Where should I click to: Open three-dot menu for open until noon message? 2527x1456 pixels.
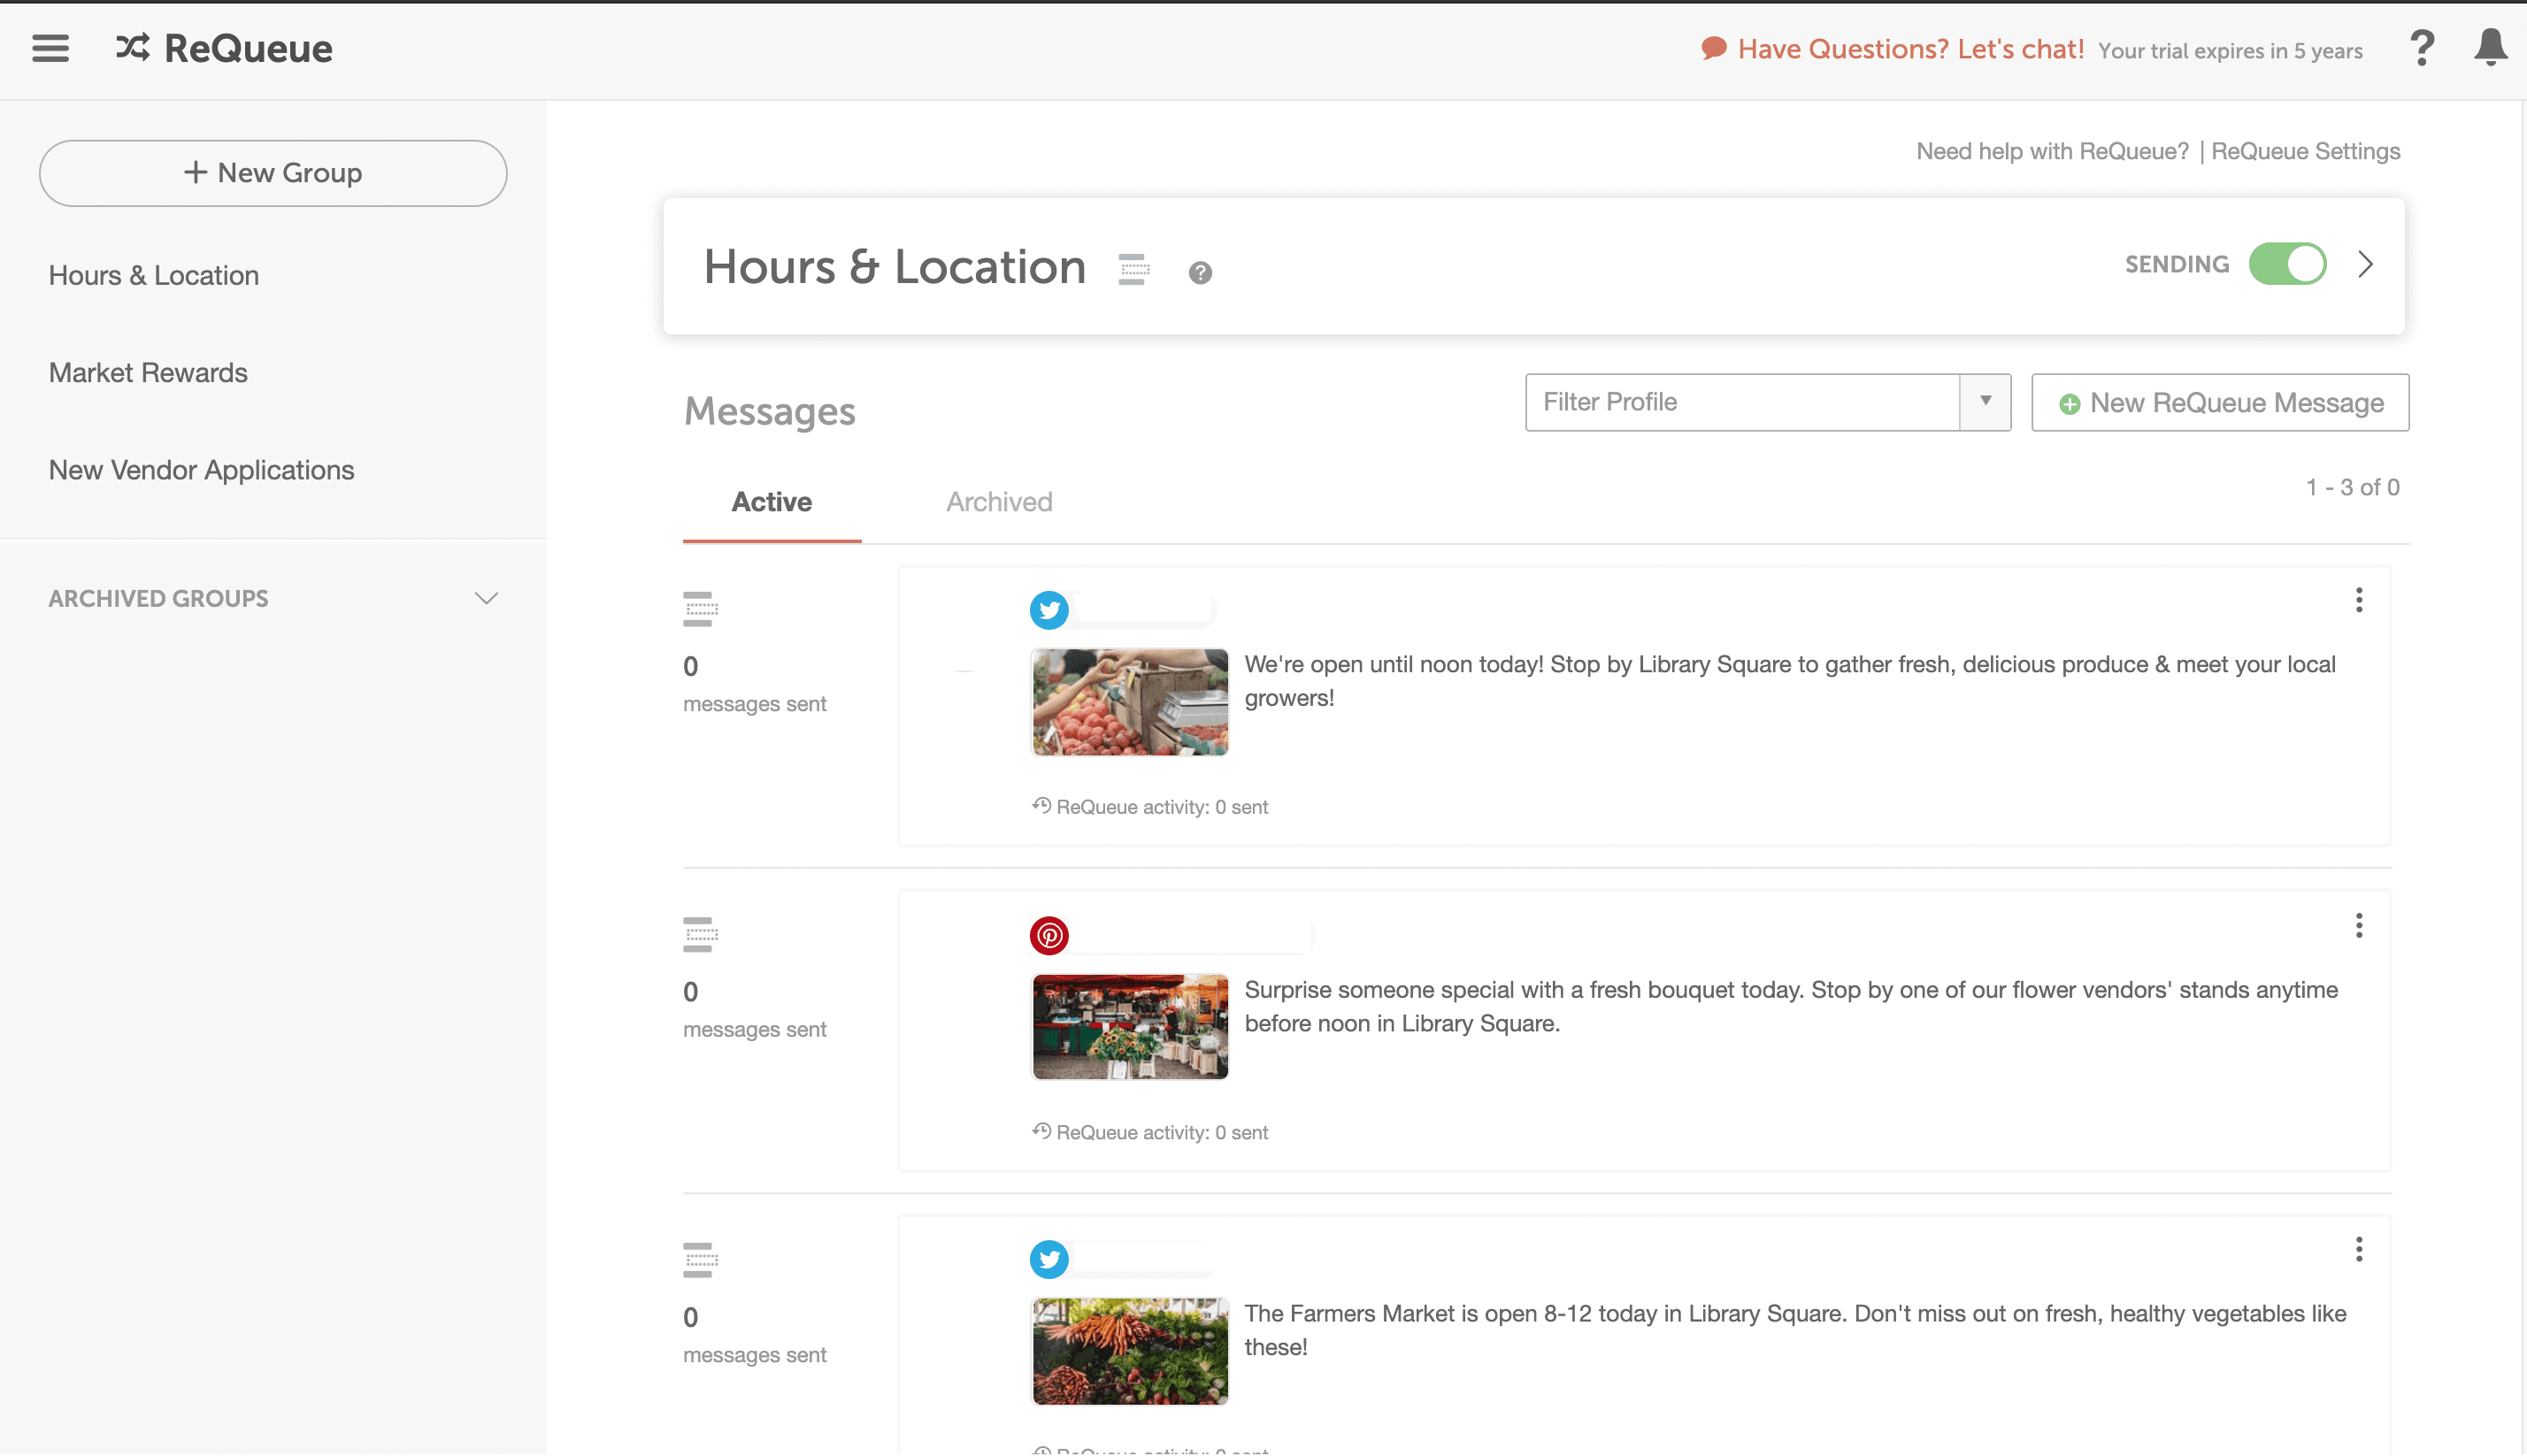tap(2358, 600)
